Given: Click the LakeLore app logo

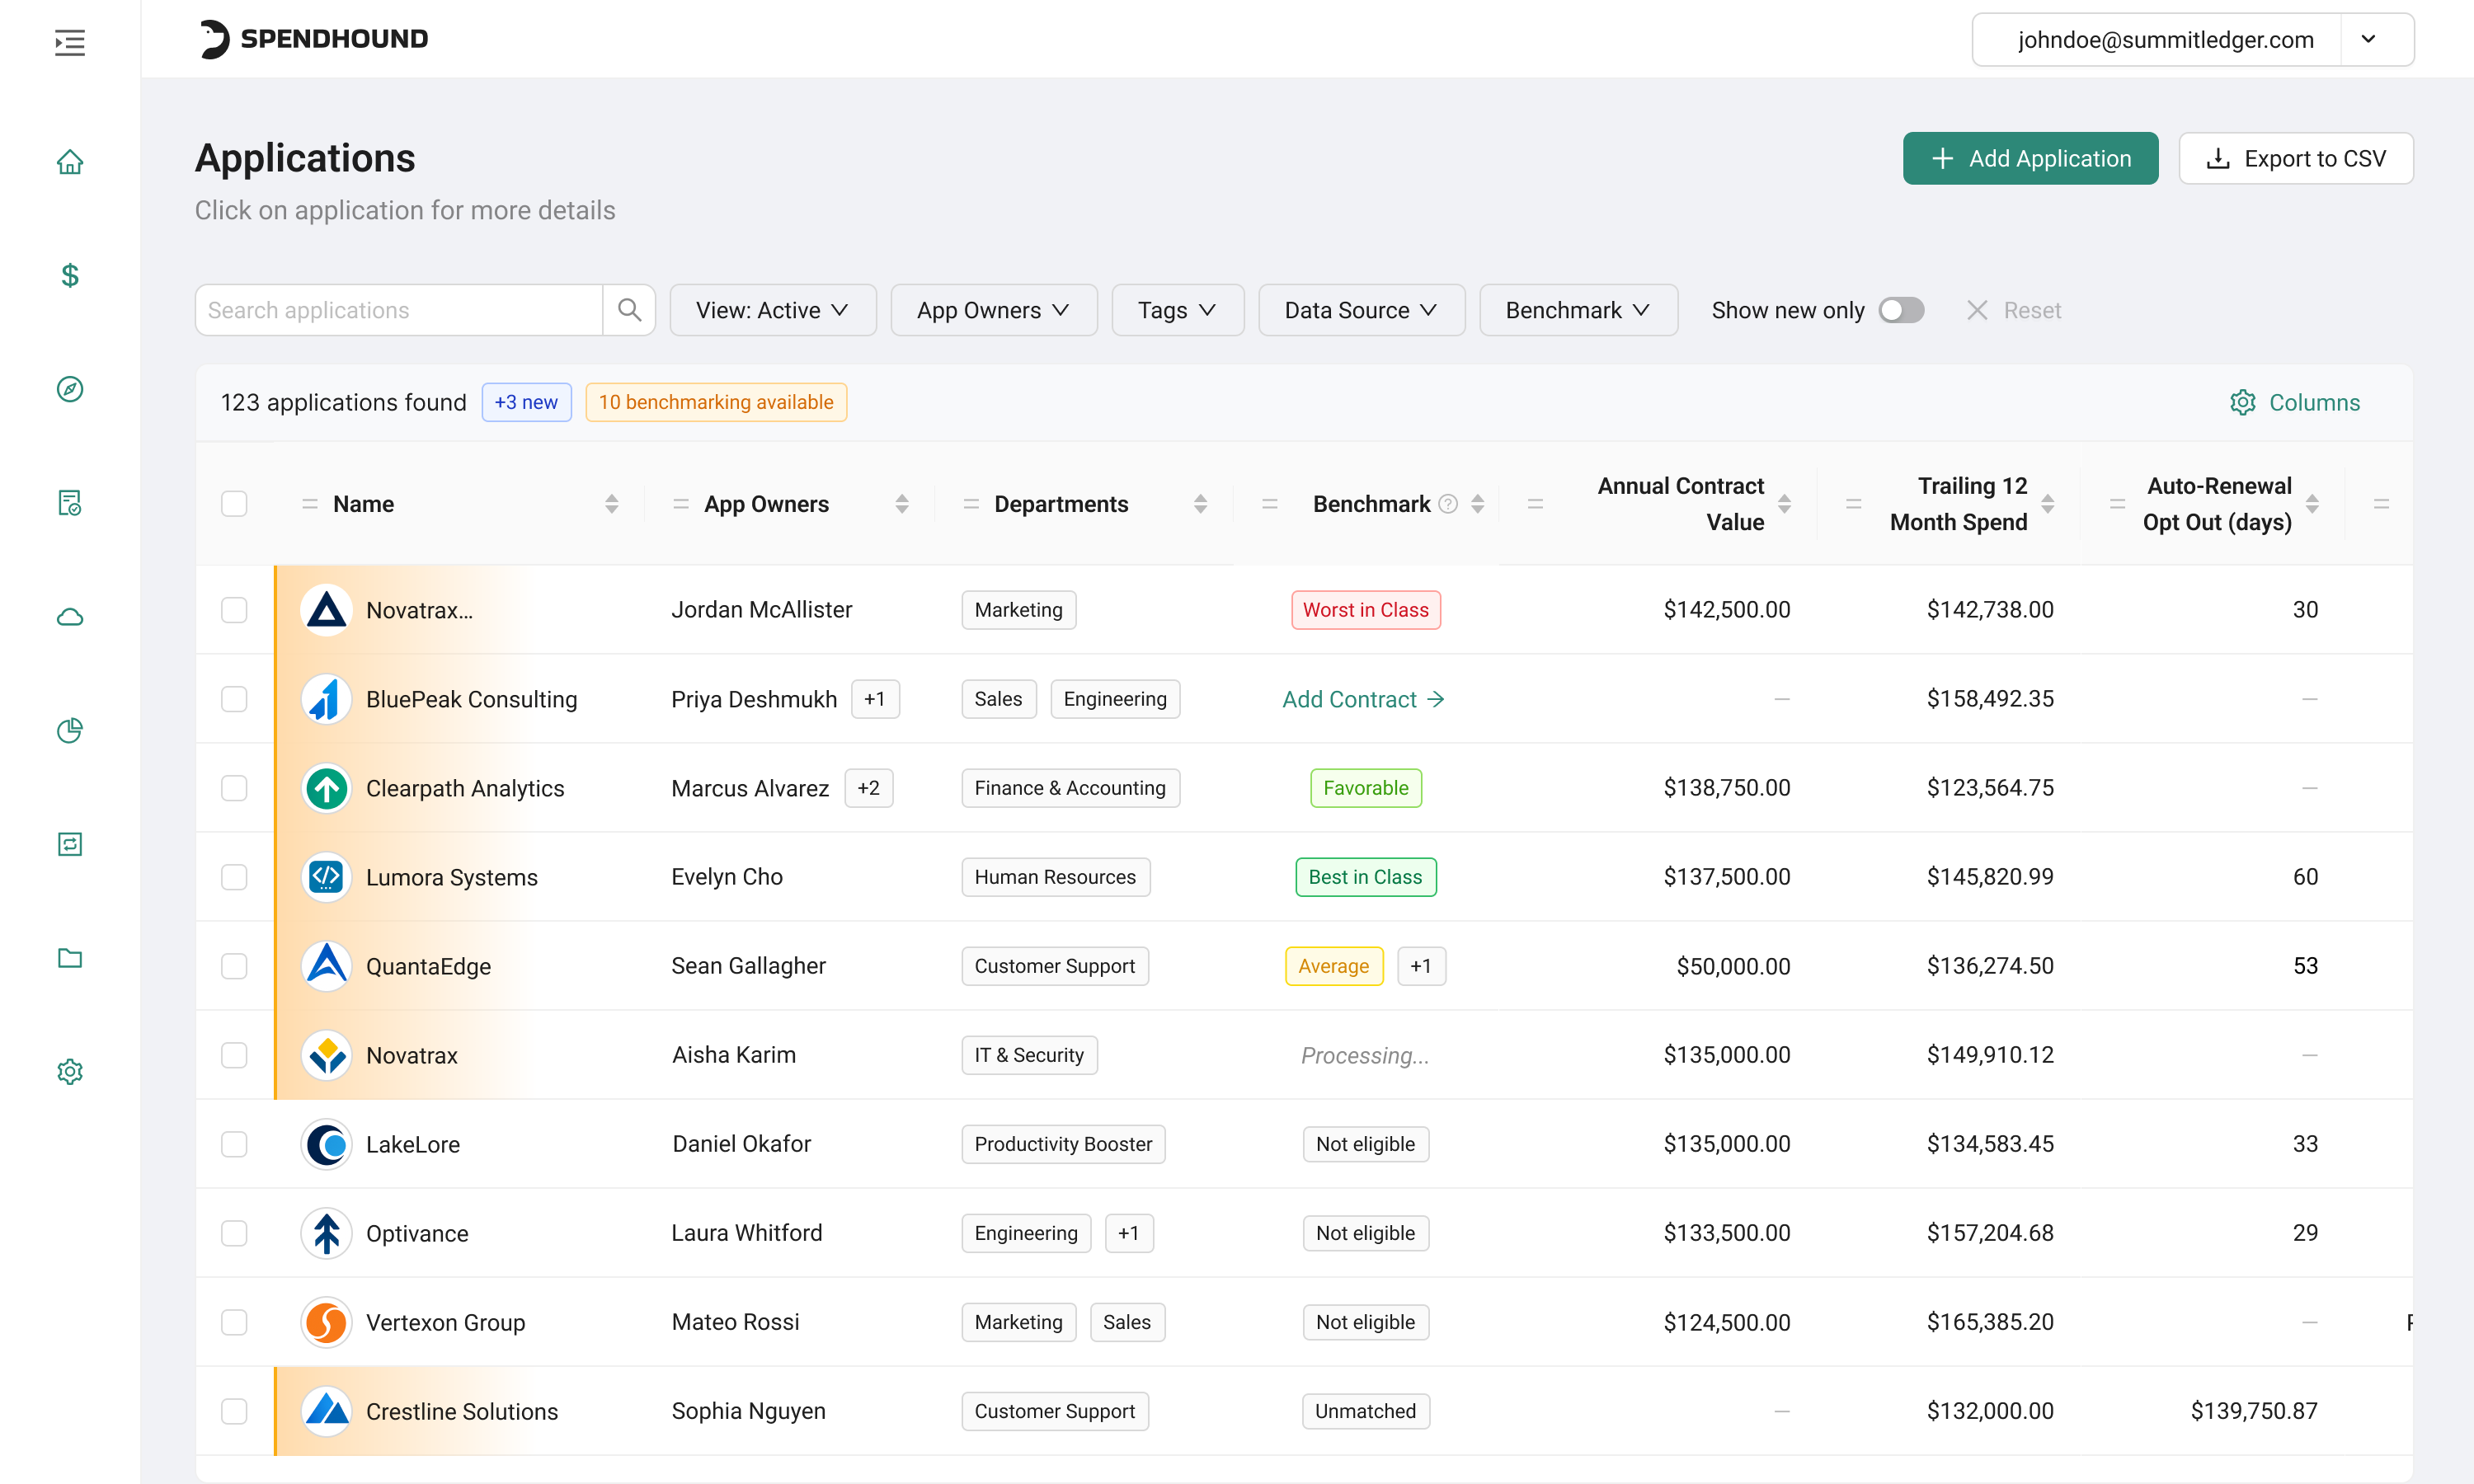Looking at the screenshot, I should point(326,1144).
